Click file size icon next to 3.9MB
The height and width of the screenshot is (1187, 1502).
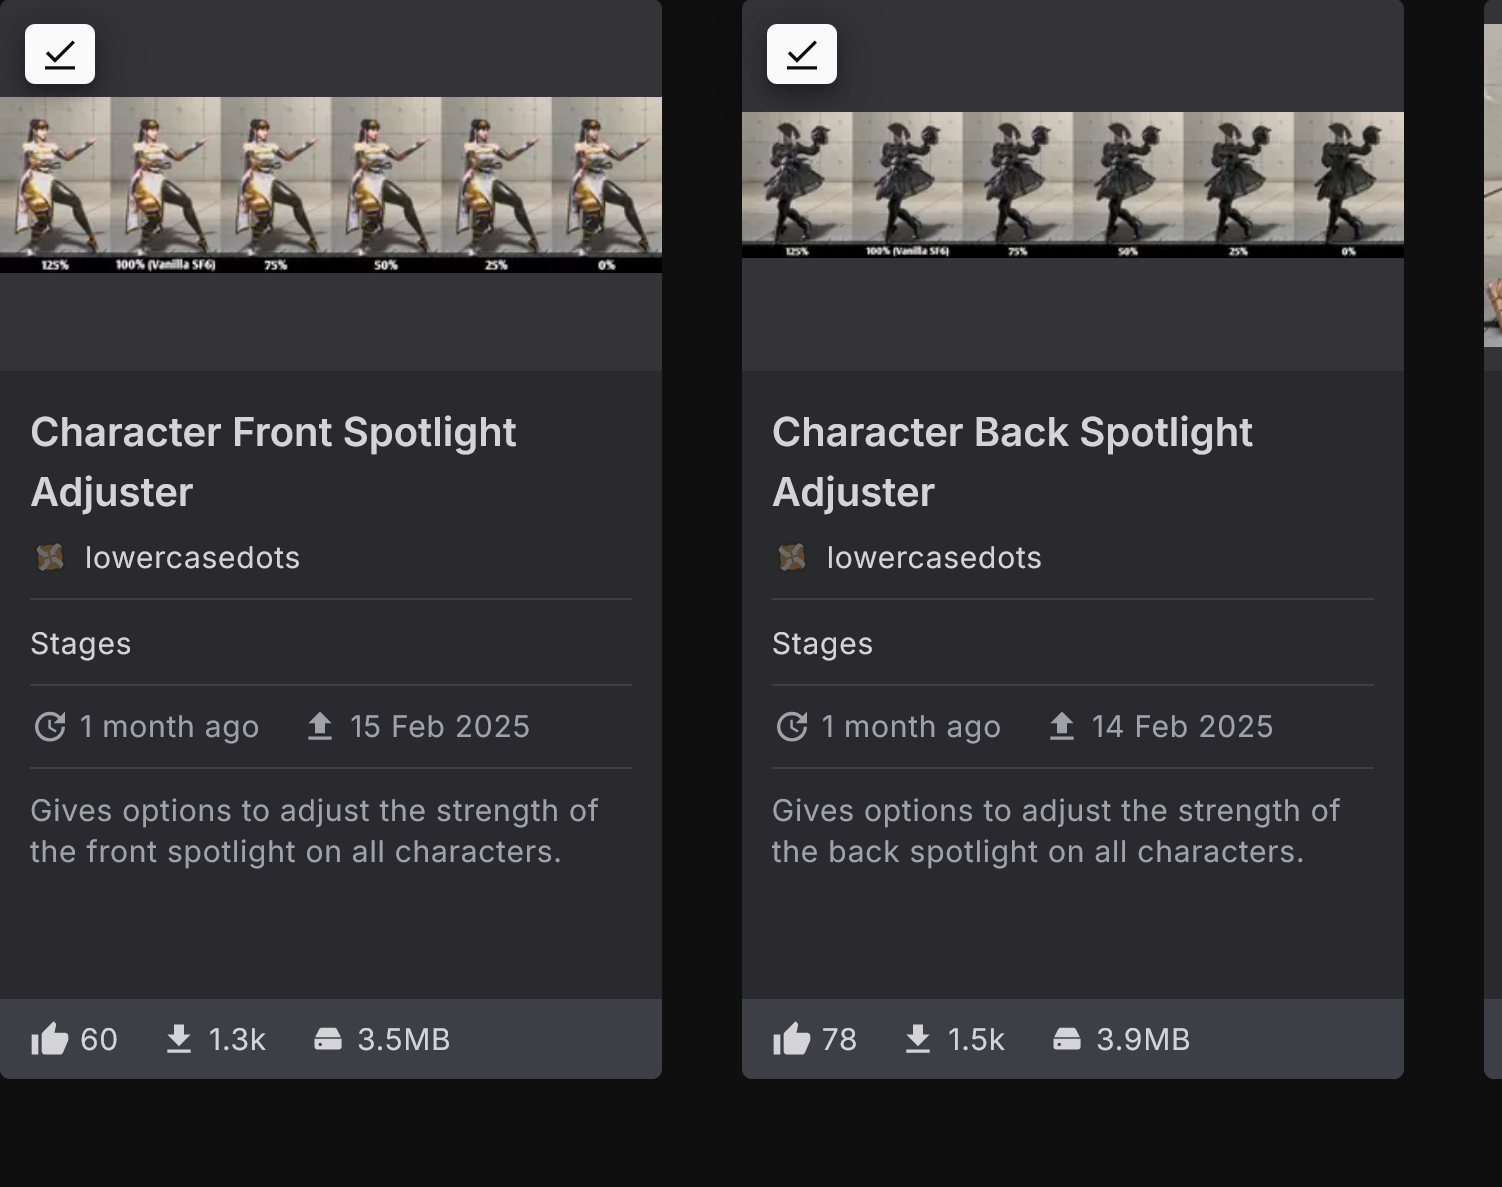[x=1067, y=1040]
